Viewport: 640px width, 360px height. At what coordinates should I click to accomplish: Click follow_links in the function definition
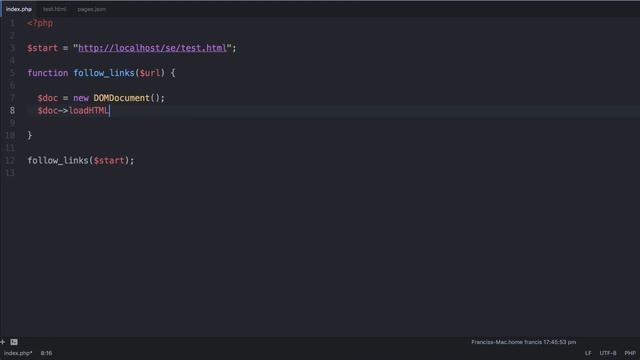coord(104,73)
